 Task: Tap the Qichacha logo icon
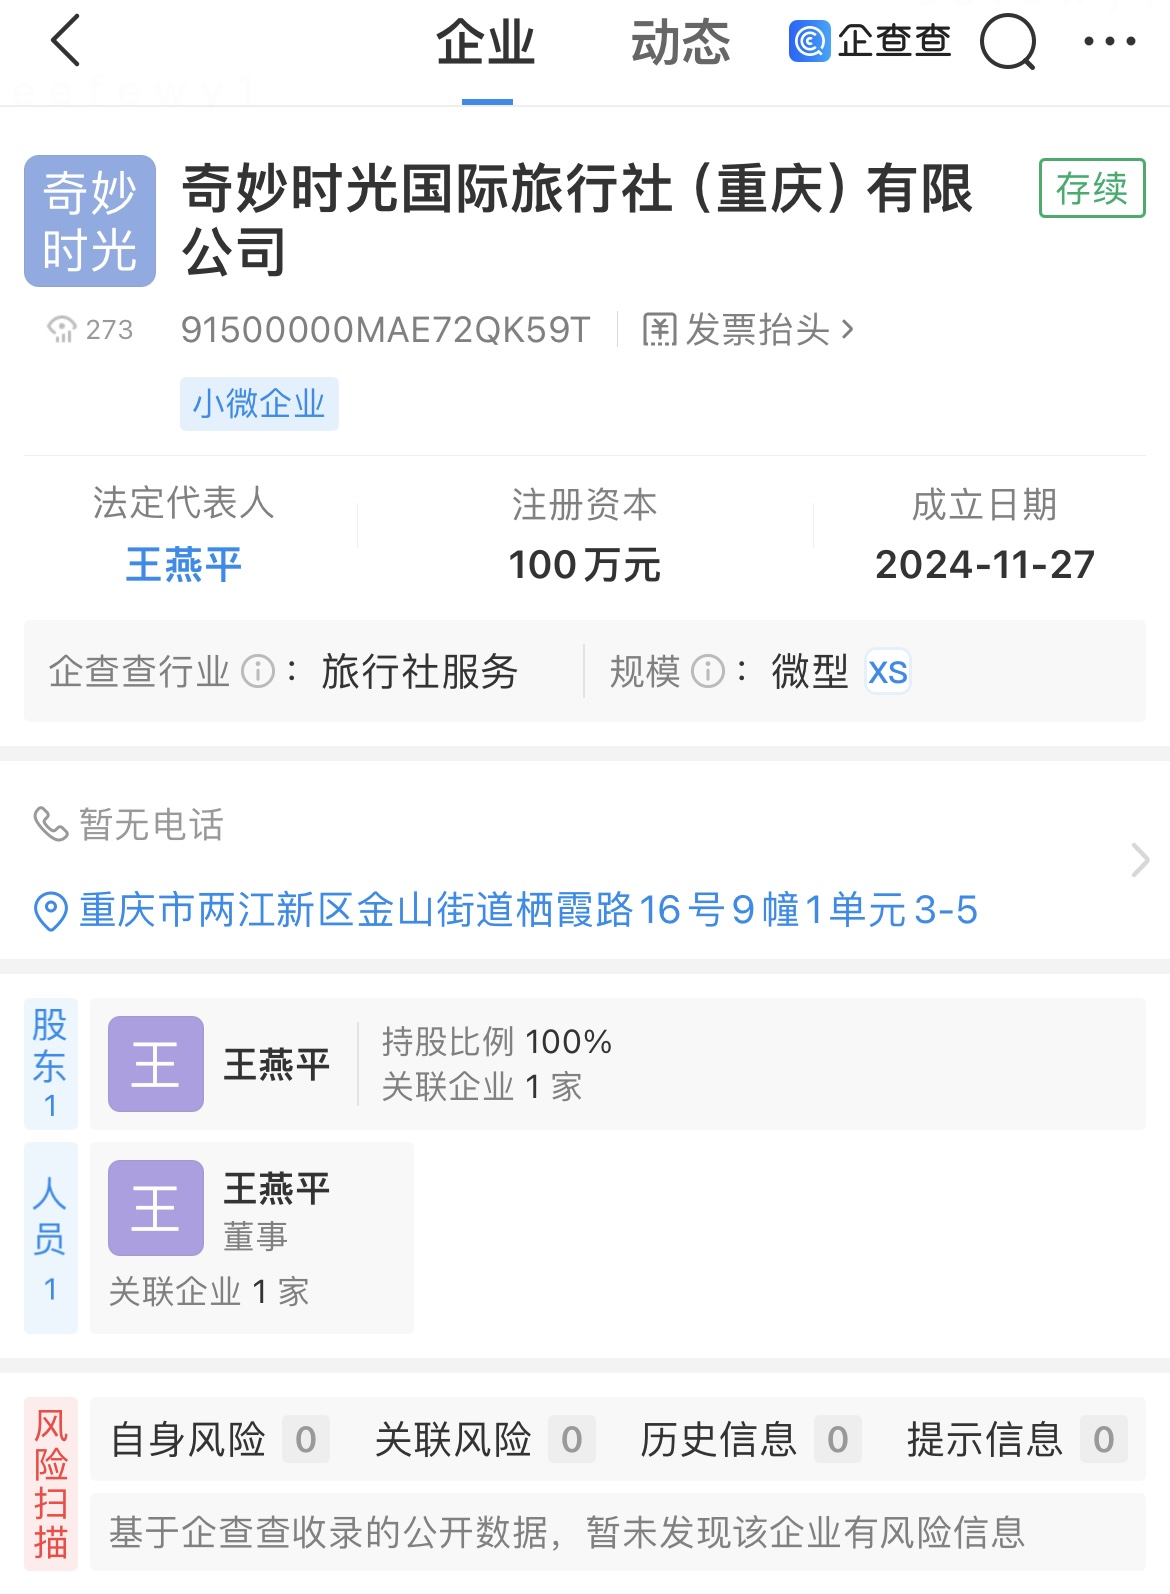(809, 42)
